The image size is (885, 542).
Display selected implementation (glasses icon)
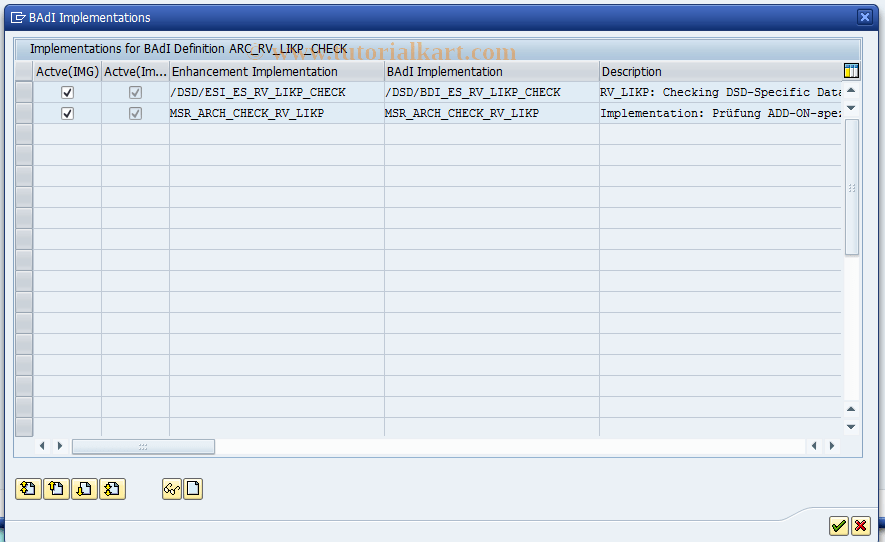[x=172, y=489]
